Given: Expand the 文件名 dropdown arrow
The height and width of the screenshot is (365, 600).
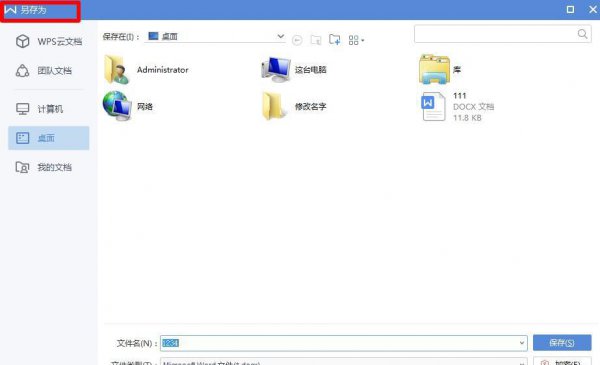Looking at the screenshot, I should click(522, 343).
